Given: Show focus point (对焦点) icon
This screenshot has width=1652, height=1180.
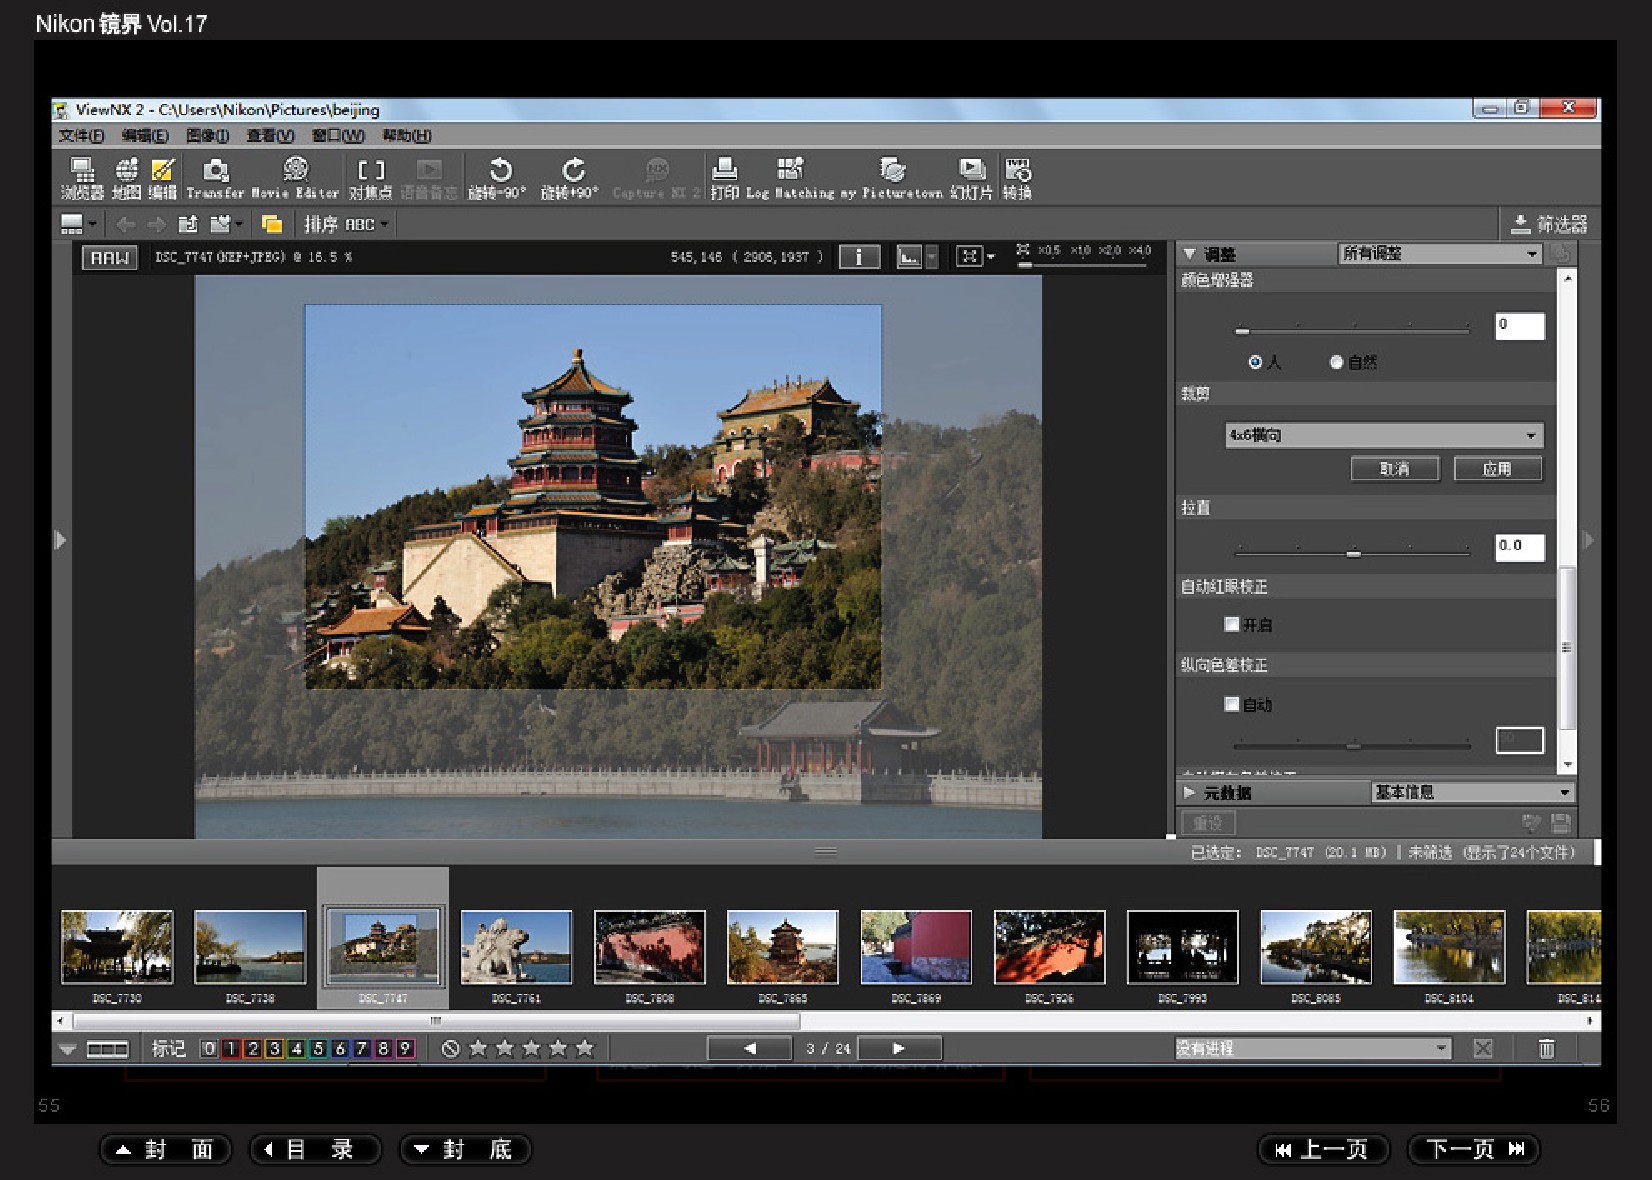Looking at the screenshot, I should (370, 178).
